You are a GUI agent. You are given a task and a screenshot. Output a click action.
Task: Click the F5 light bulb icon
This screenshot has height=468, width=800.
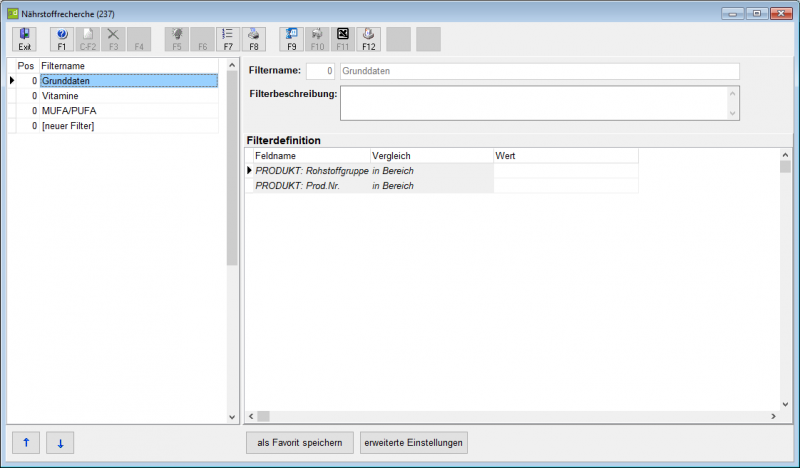(177, 39)
